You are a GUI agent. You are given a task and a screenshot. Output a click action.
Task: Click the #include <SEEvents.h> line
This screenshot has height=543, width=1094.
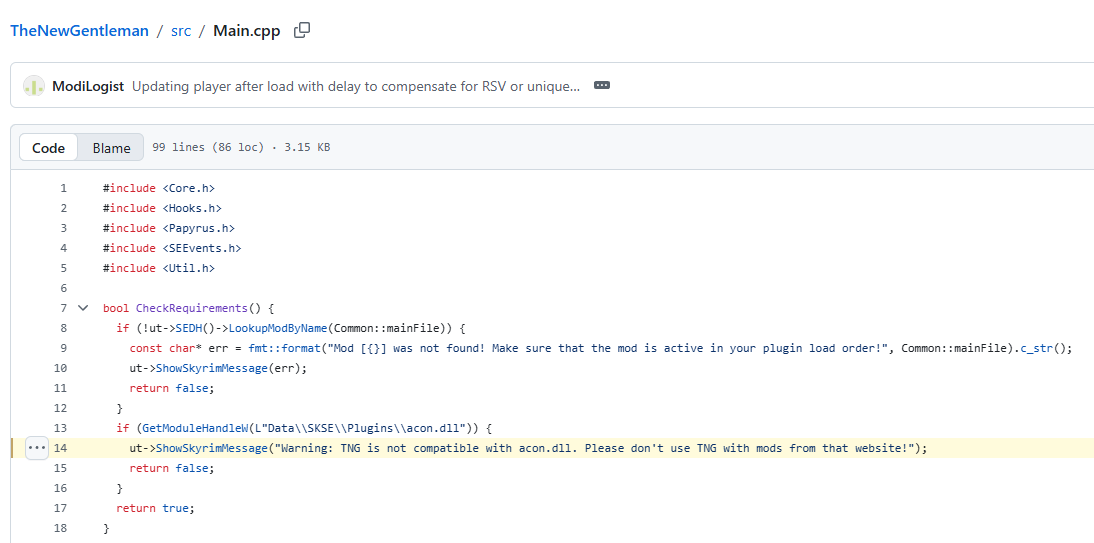172,248
